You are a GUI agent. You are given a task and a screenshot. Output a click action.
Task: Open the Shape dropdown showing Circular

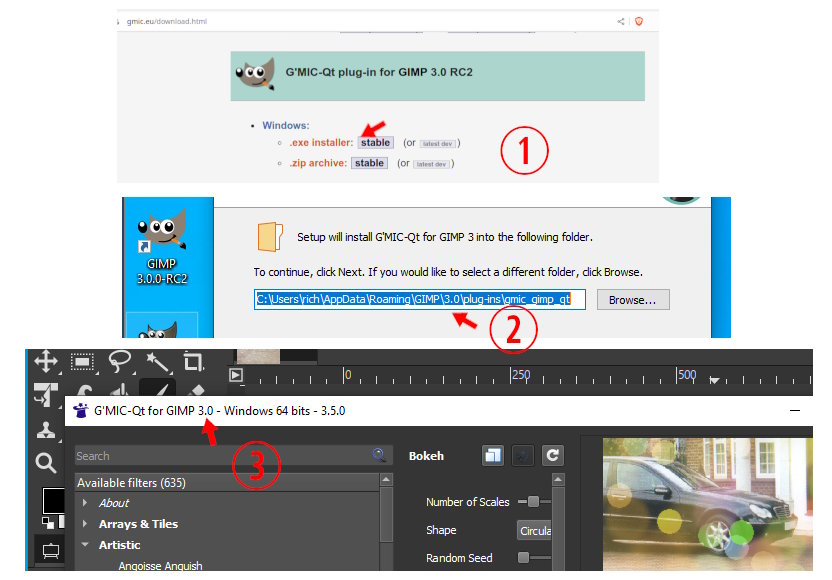[x=535, y=531]
